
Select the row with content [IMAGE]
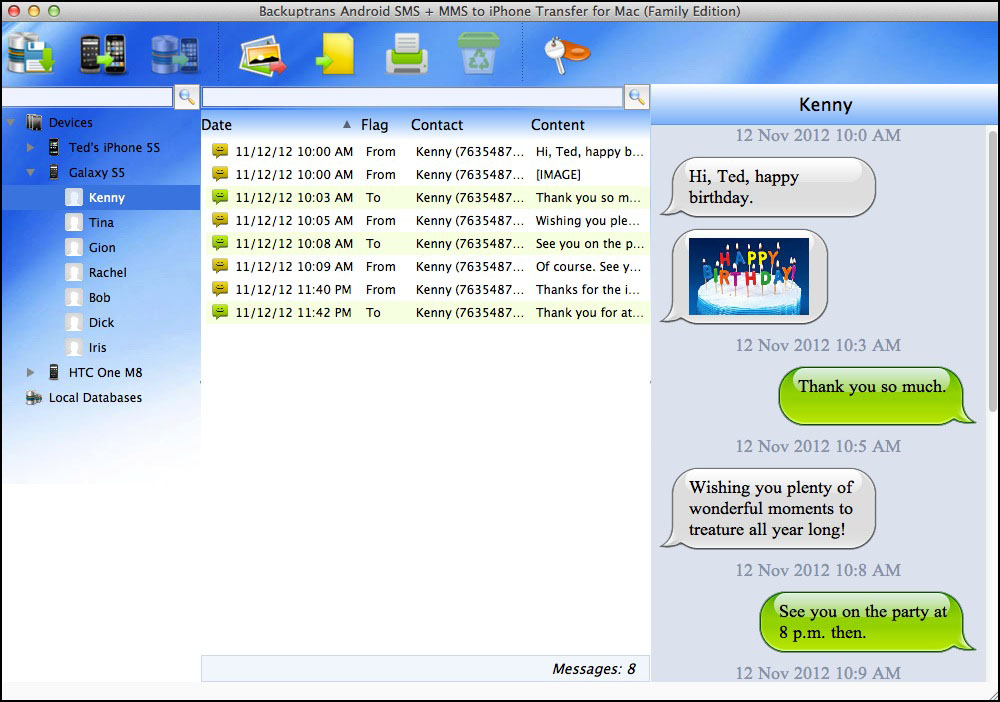coord(427,175)
